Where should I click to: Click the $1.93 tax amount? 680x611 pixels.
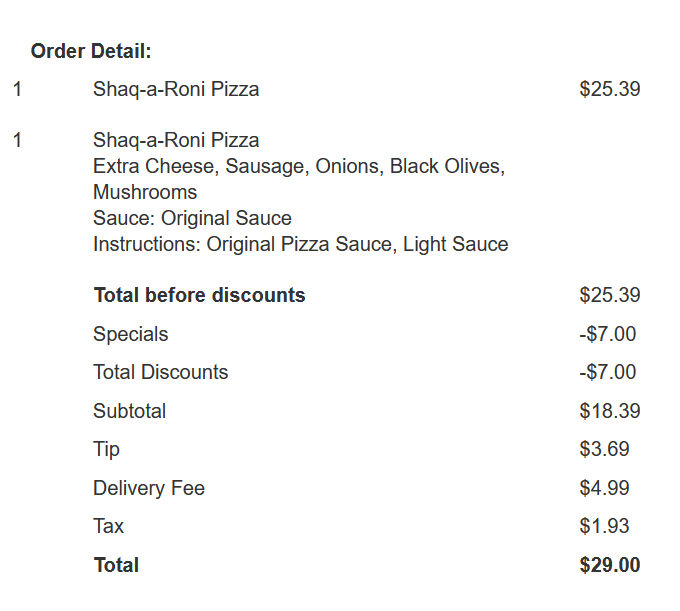[x=604, y=526]
